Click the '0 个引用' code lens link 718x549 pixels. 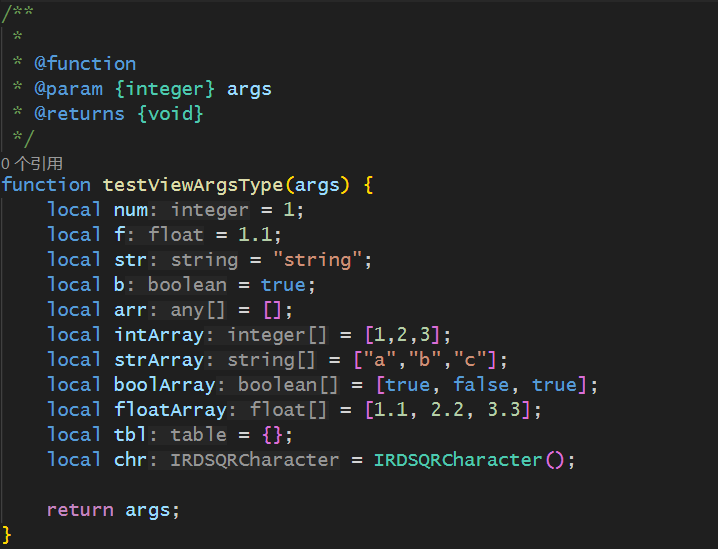(x=32, y=163)
